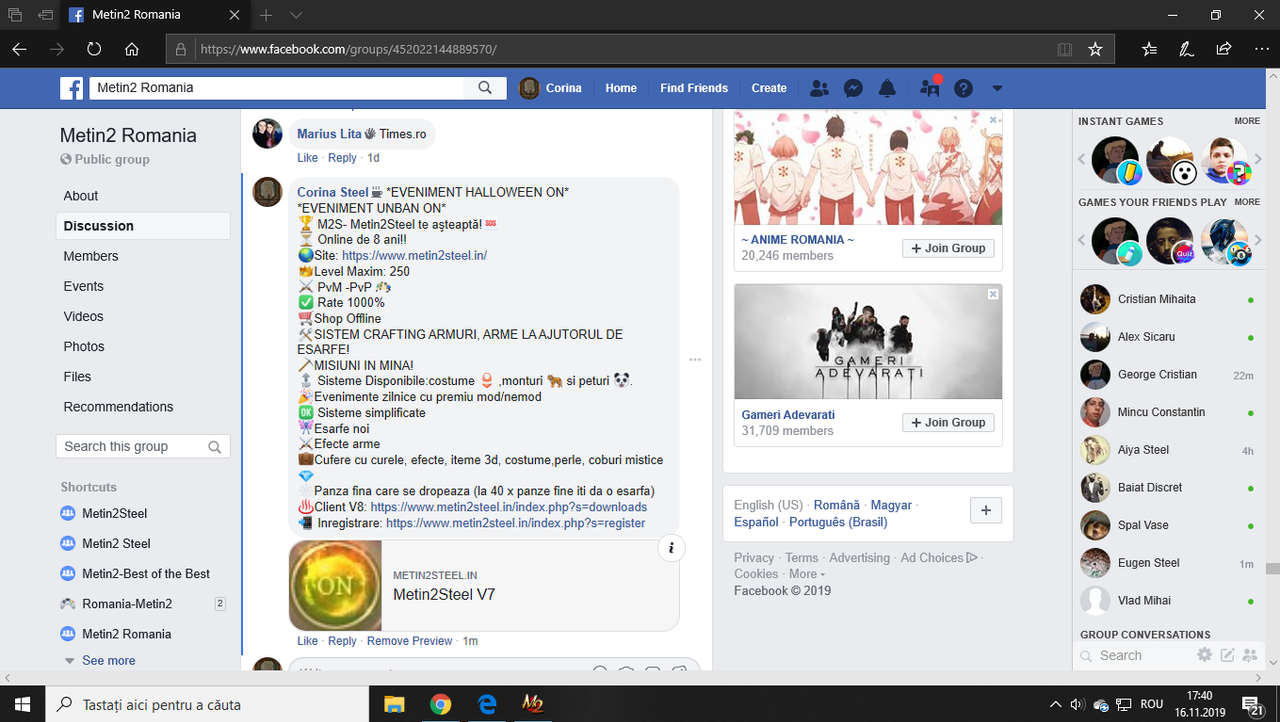This screenshot has width=1280, height=722.
Task: Close the ANIME ROMANIA suggestion
Action: pyautogui.click(x=993, y=120)
